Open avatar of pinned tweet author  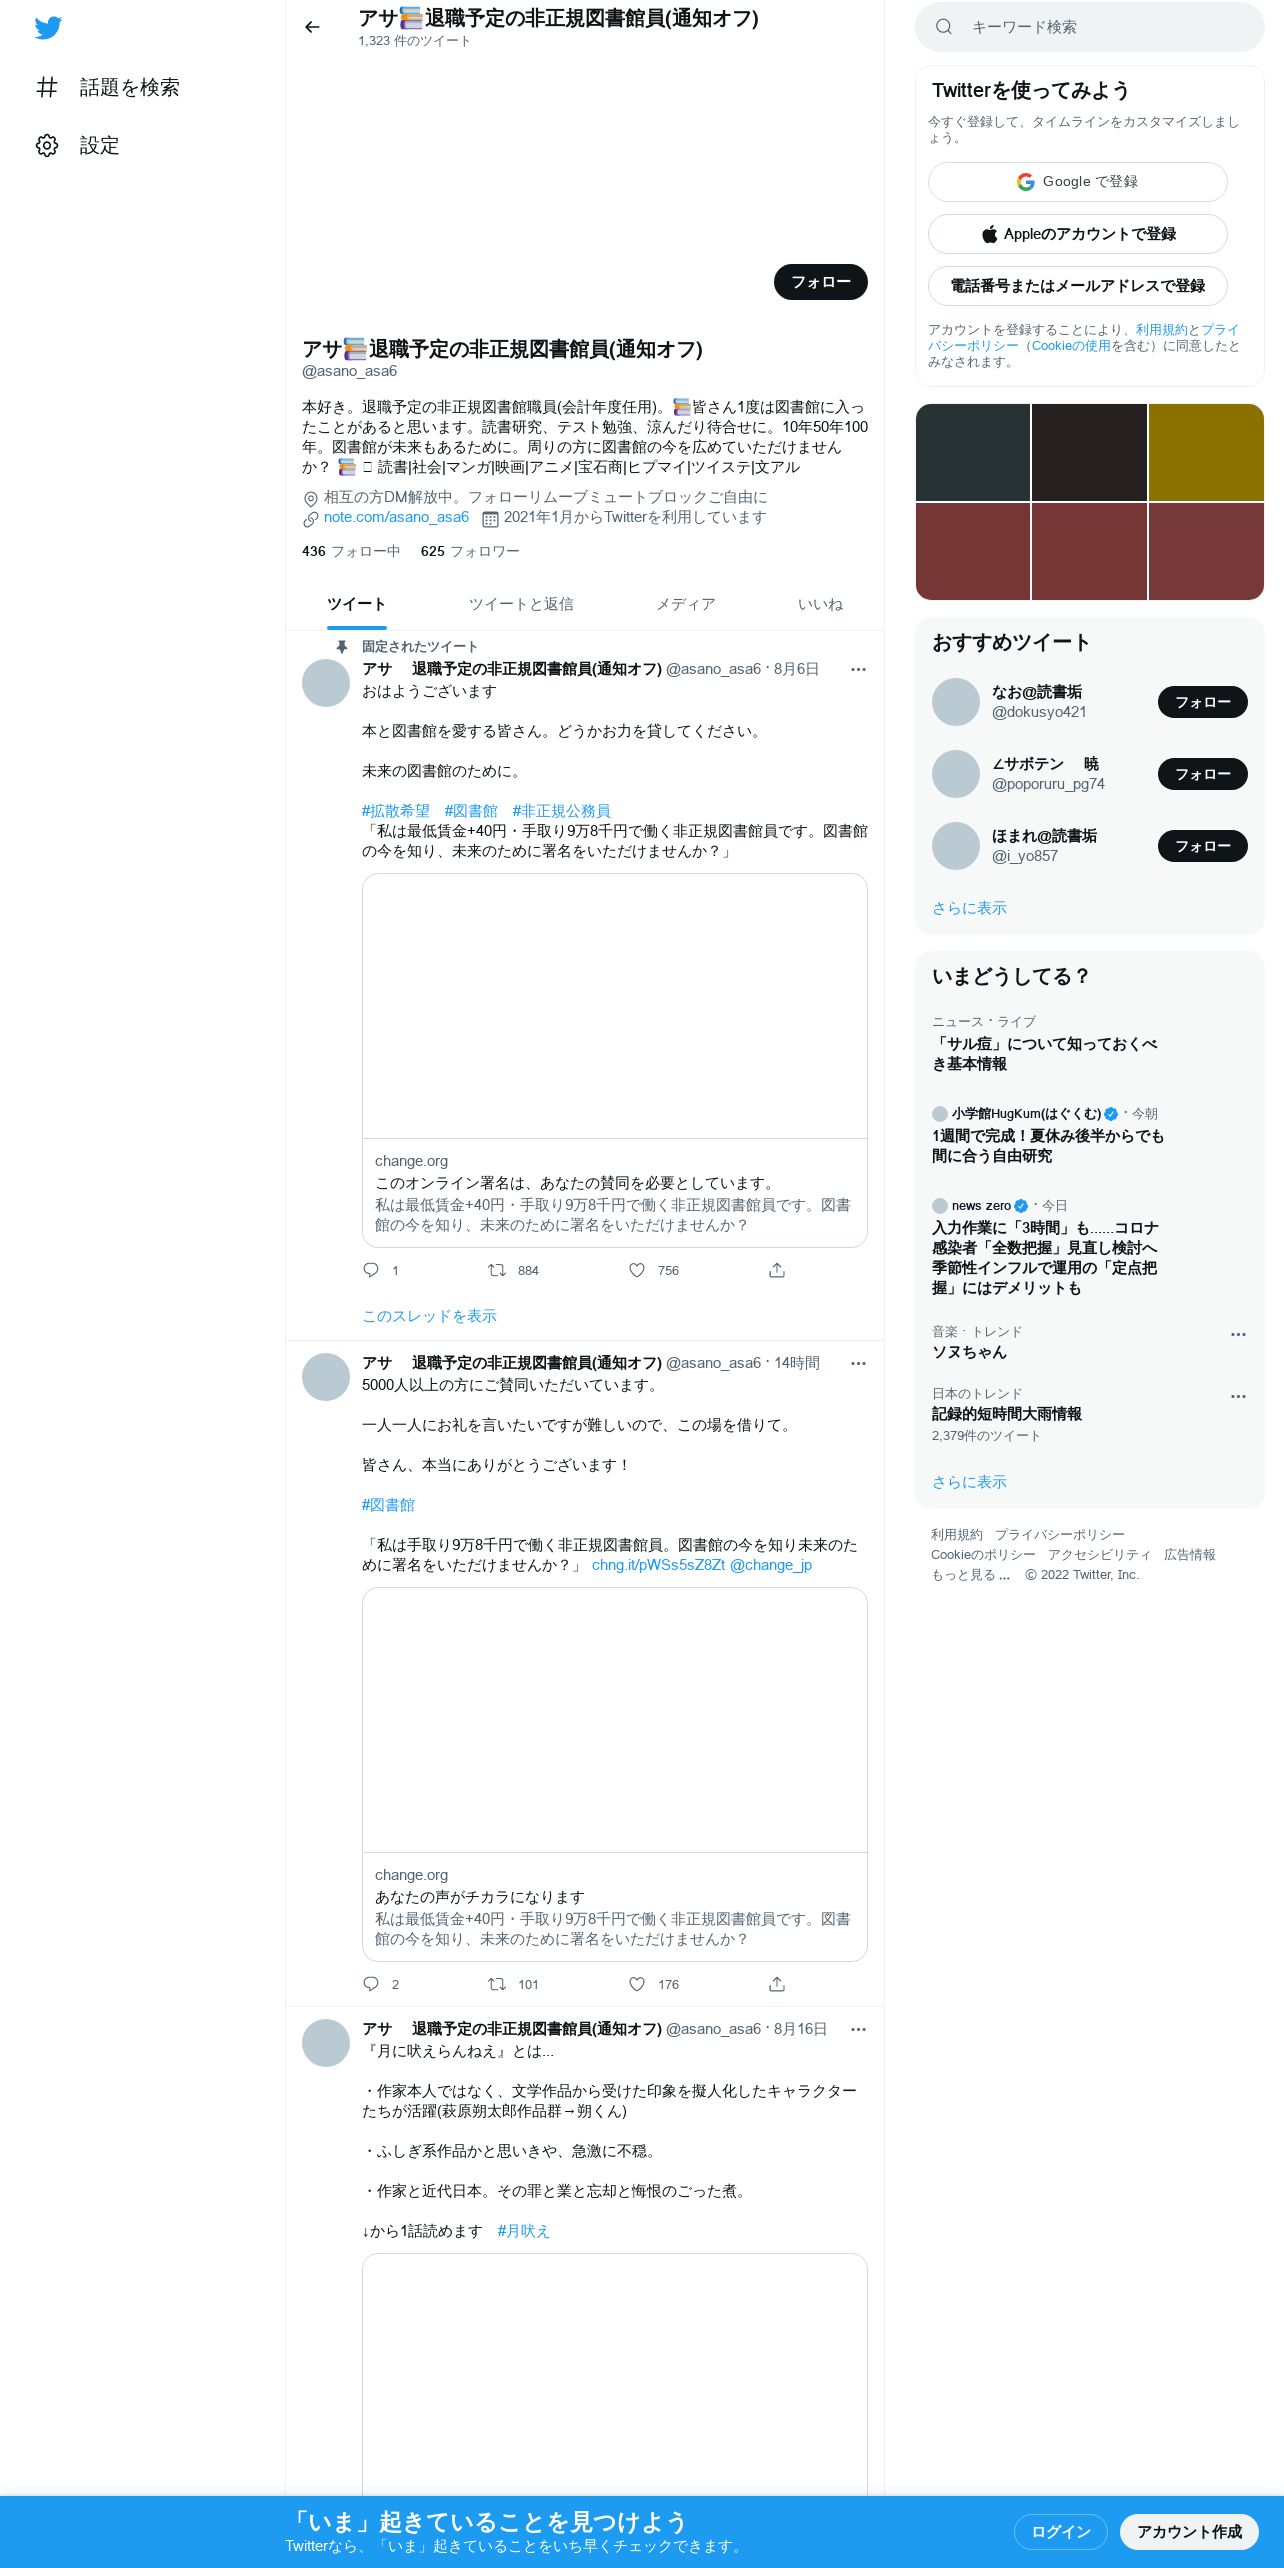pos(326,683)
